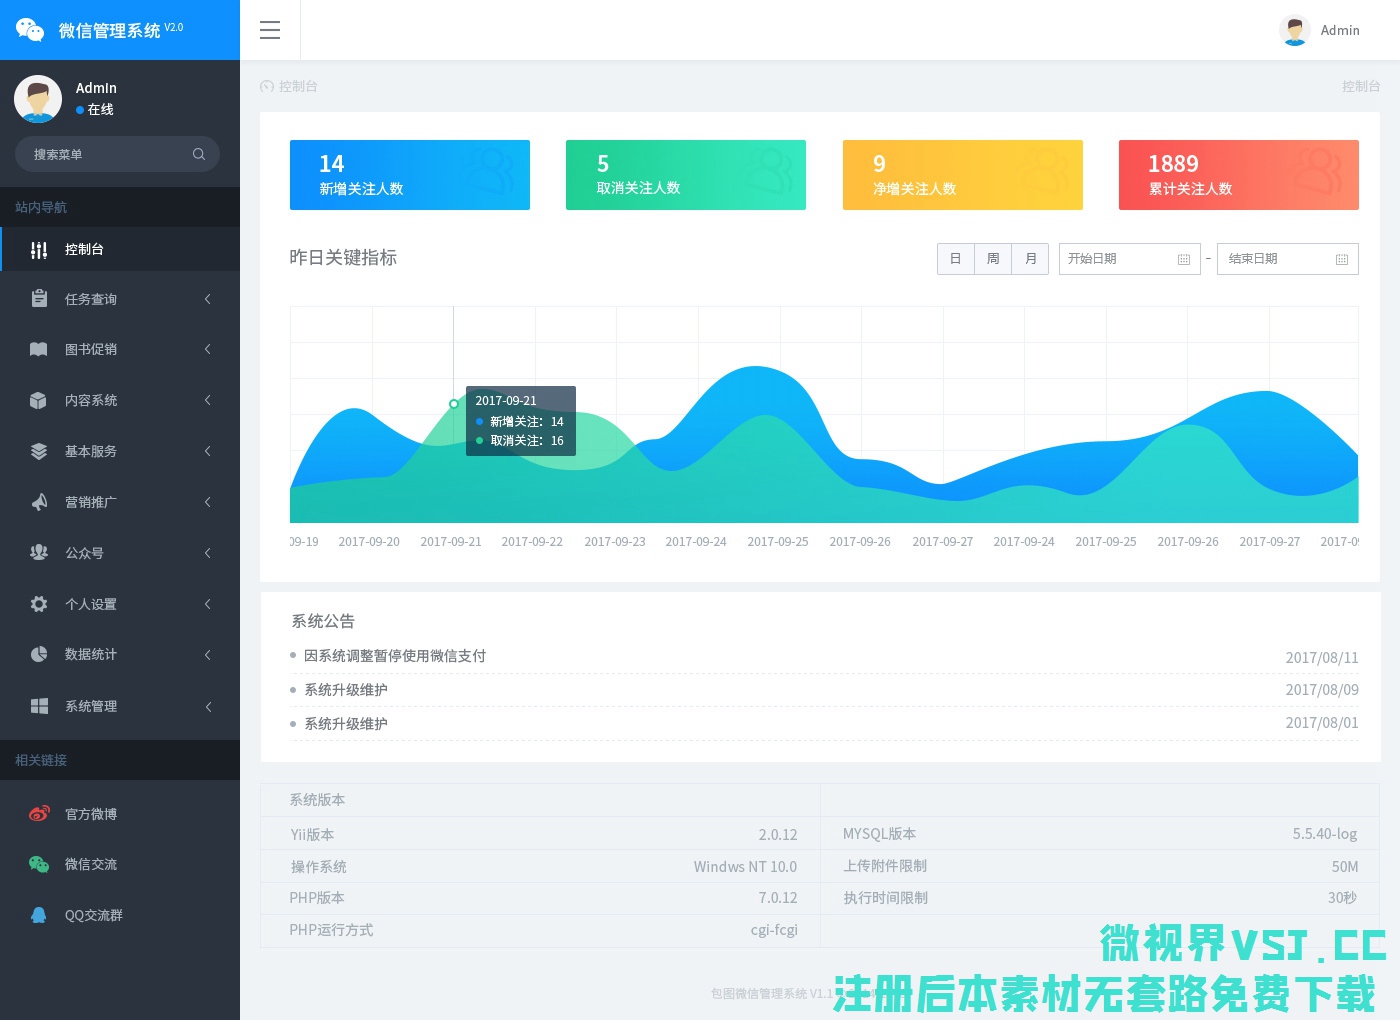The image size is (1400, 1020).
Task: Switch chart range to 日 (day)
Action: pos(955,259)
